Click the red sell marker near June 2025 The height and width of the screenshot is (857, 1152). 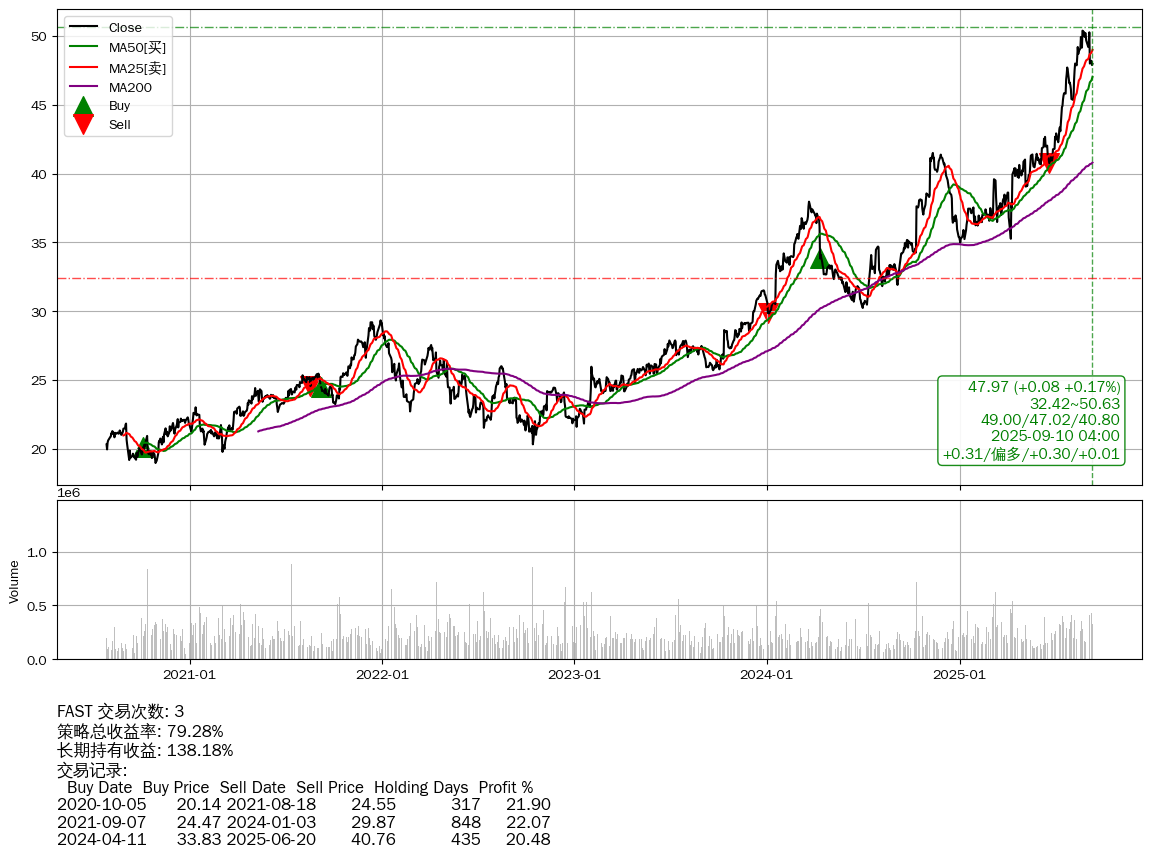coord(1049,162)
